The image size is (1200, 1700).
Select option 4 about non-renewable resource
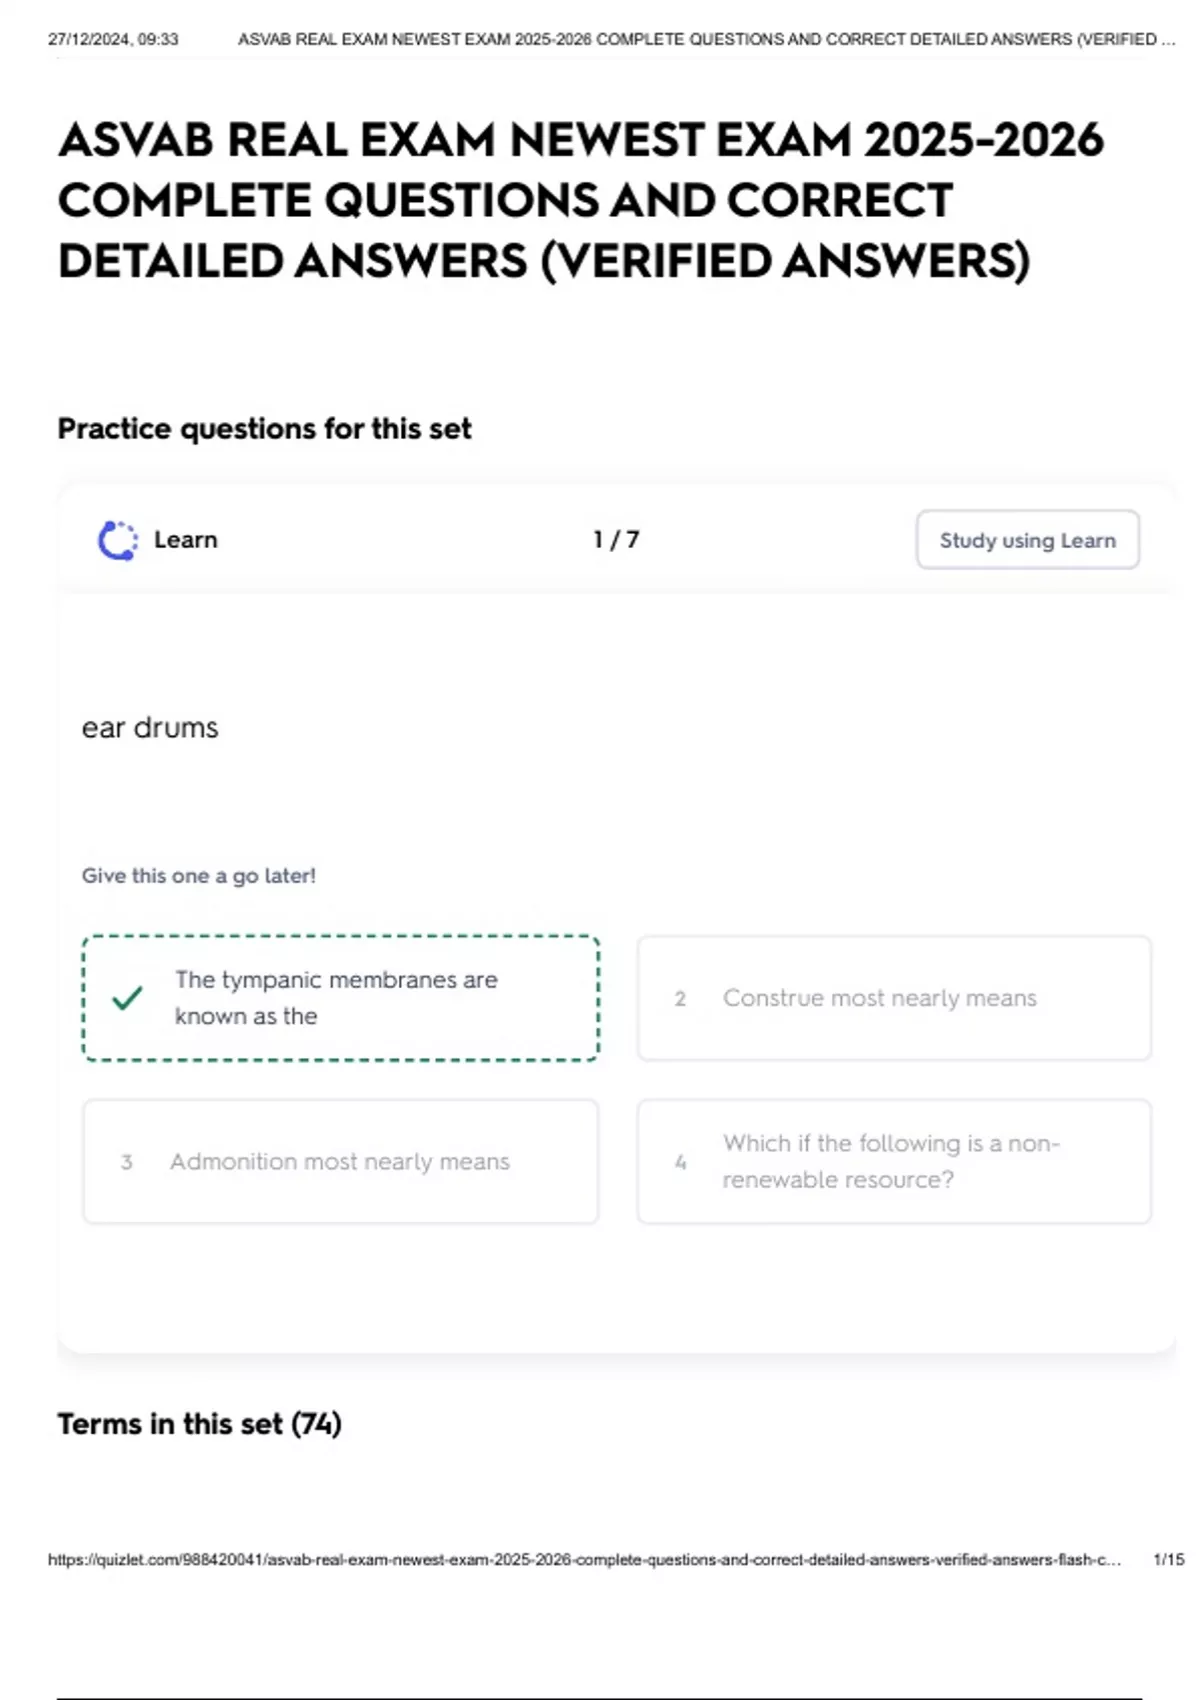tap(894, 1162)
